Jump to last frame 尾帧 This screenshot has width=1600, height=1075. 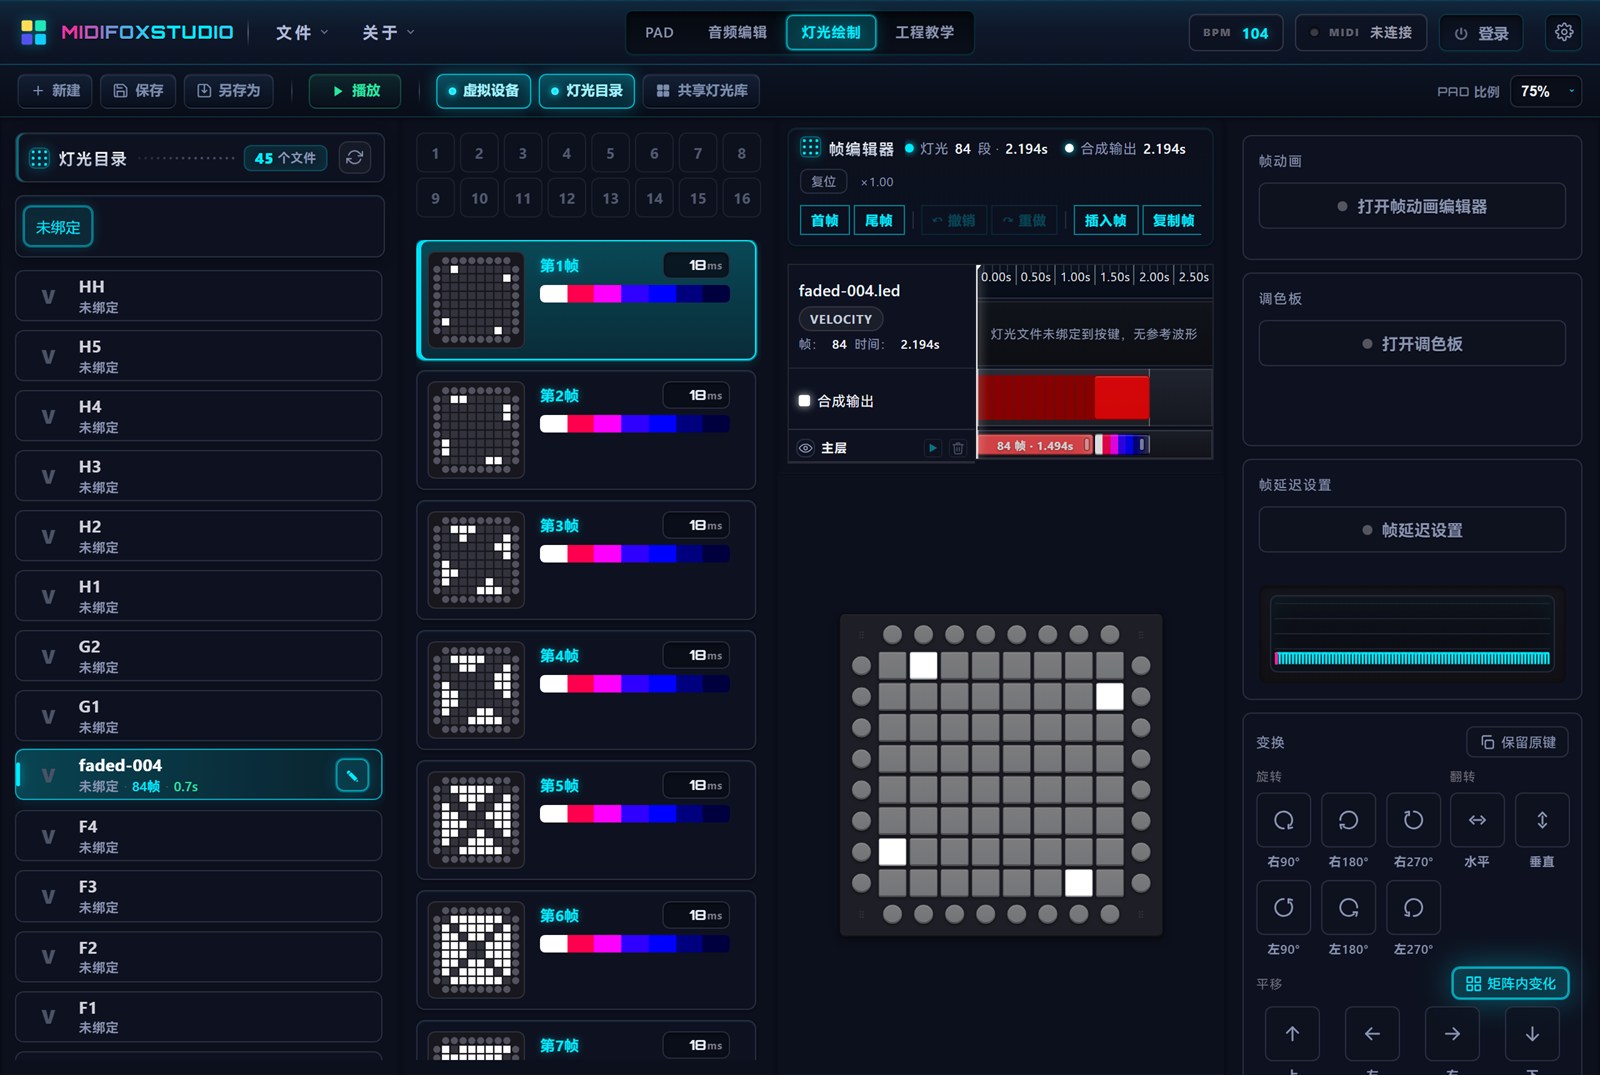pyautogui.click(x=879, y=220)
